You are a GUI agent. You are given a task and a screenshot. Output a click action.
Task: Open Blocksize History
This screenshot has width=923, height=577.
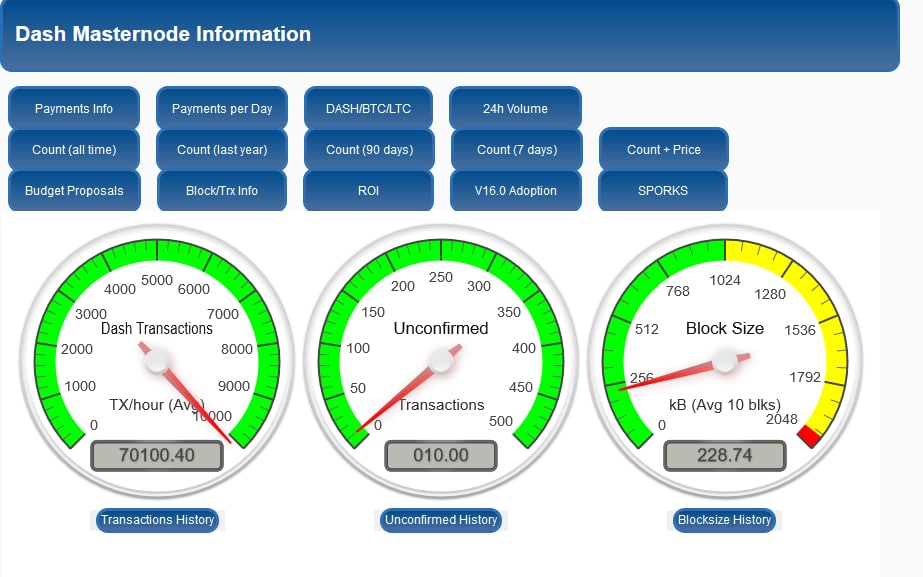(x=724, y=520)
